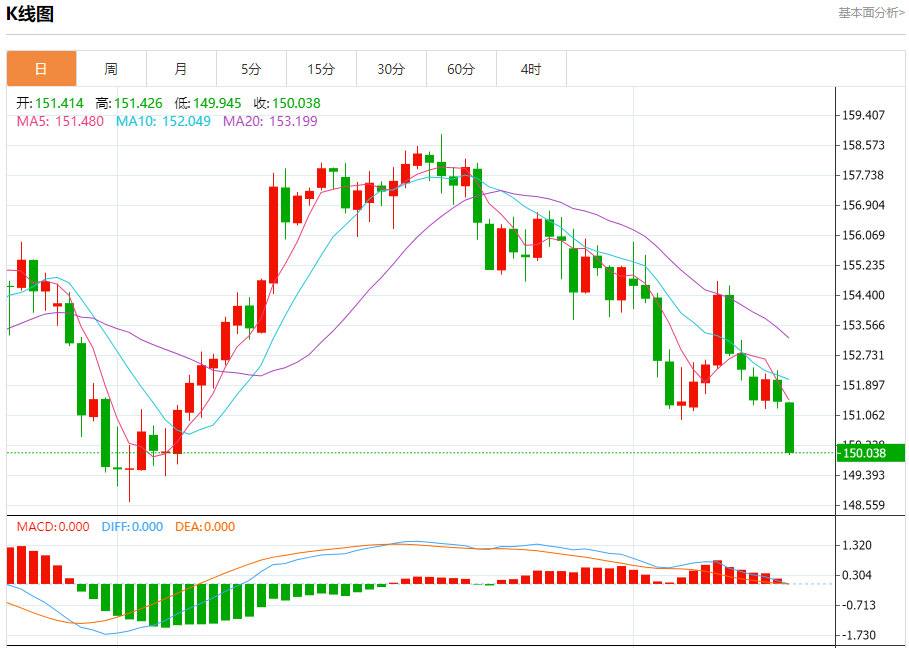909x648 pixels.
Task: Open the 5分 interval tab
Action: 252,69
